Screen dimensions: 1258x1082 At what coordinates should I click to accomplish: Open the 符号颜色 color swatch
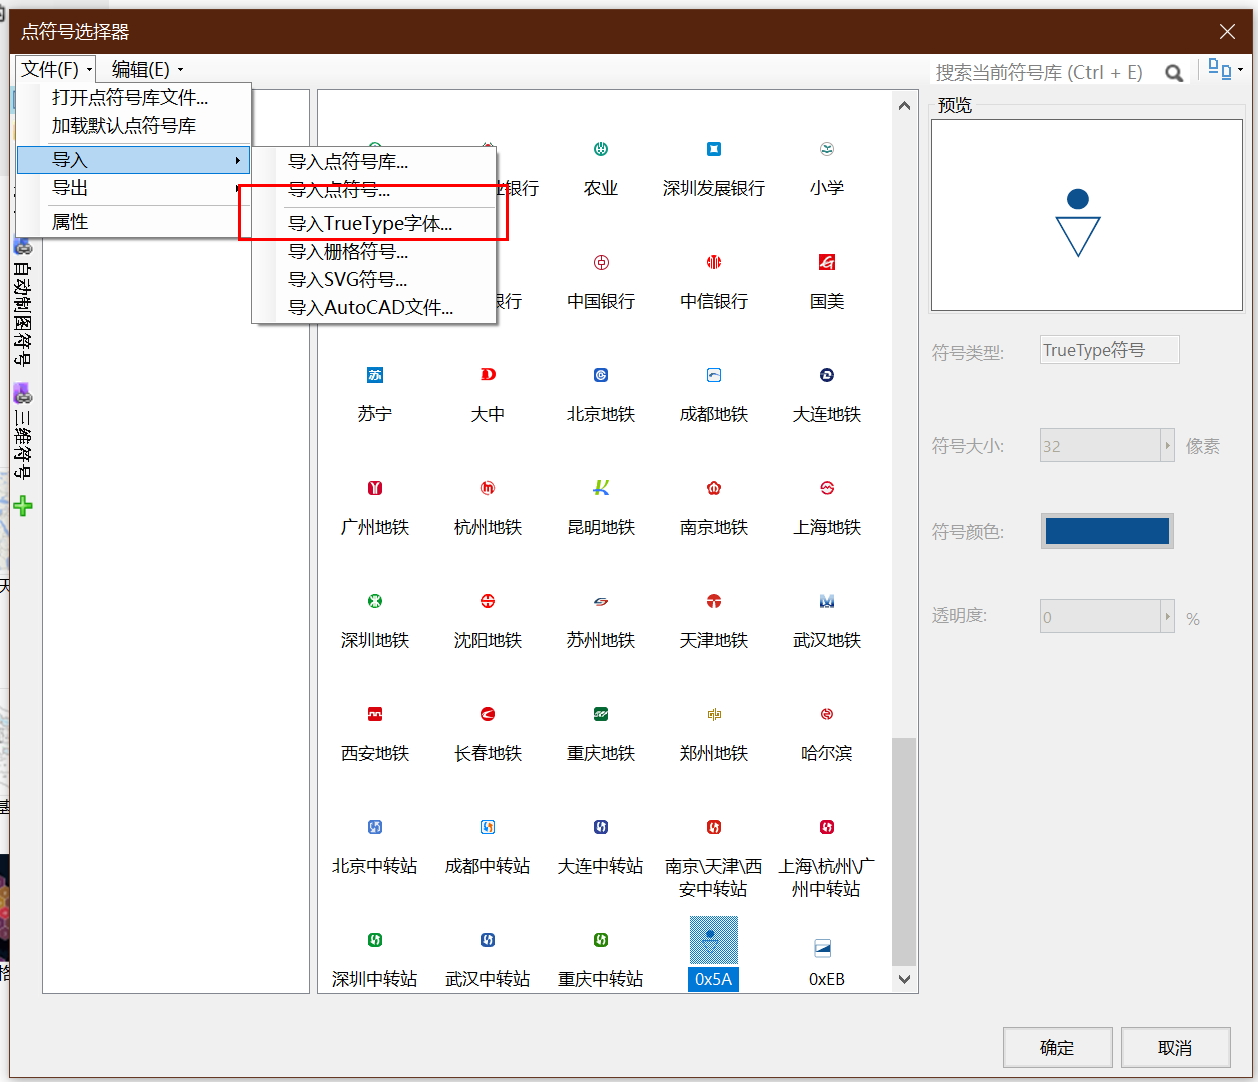tap(1107, 531)
